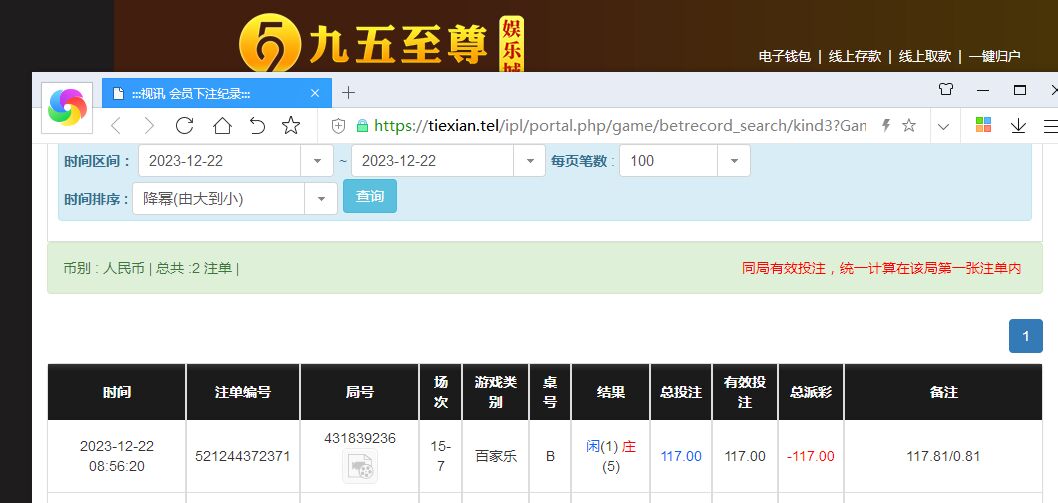Click the 游戏类别 column header
1058x503 pixels.
(495, 392)
